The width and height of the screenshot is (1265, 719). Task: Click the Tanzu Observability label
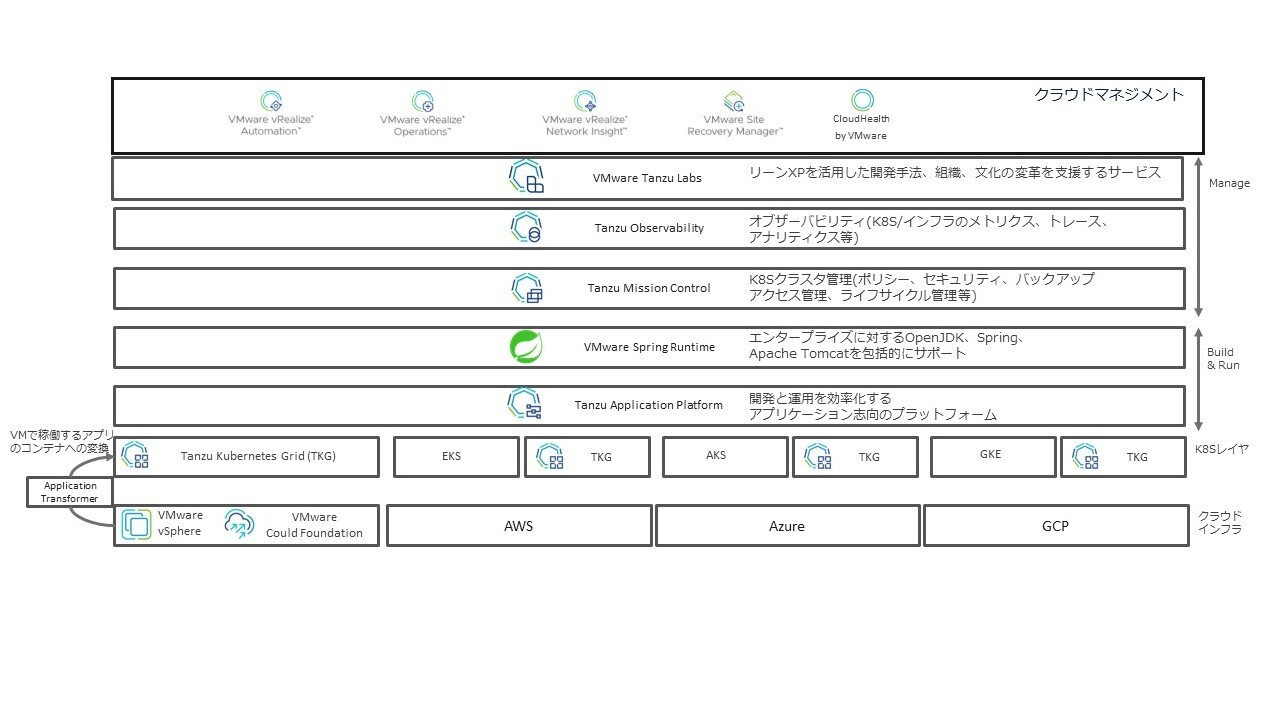[x=649, y=228]
